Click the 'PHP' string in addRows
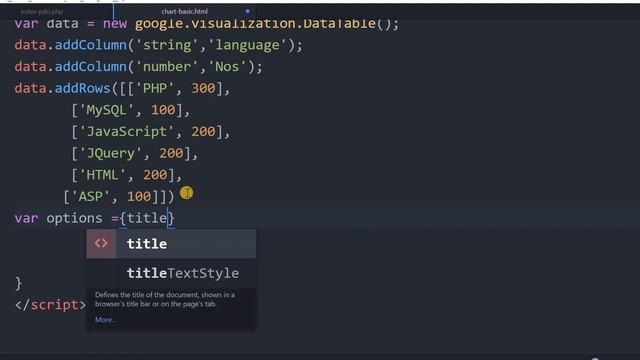 point(155,88)
